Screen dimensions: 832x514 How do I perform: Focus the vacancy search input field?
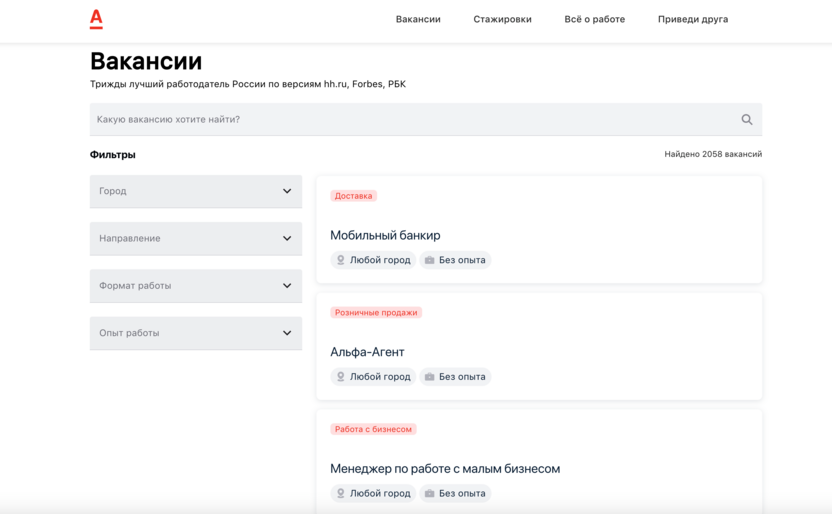click(x=426, y=119)
